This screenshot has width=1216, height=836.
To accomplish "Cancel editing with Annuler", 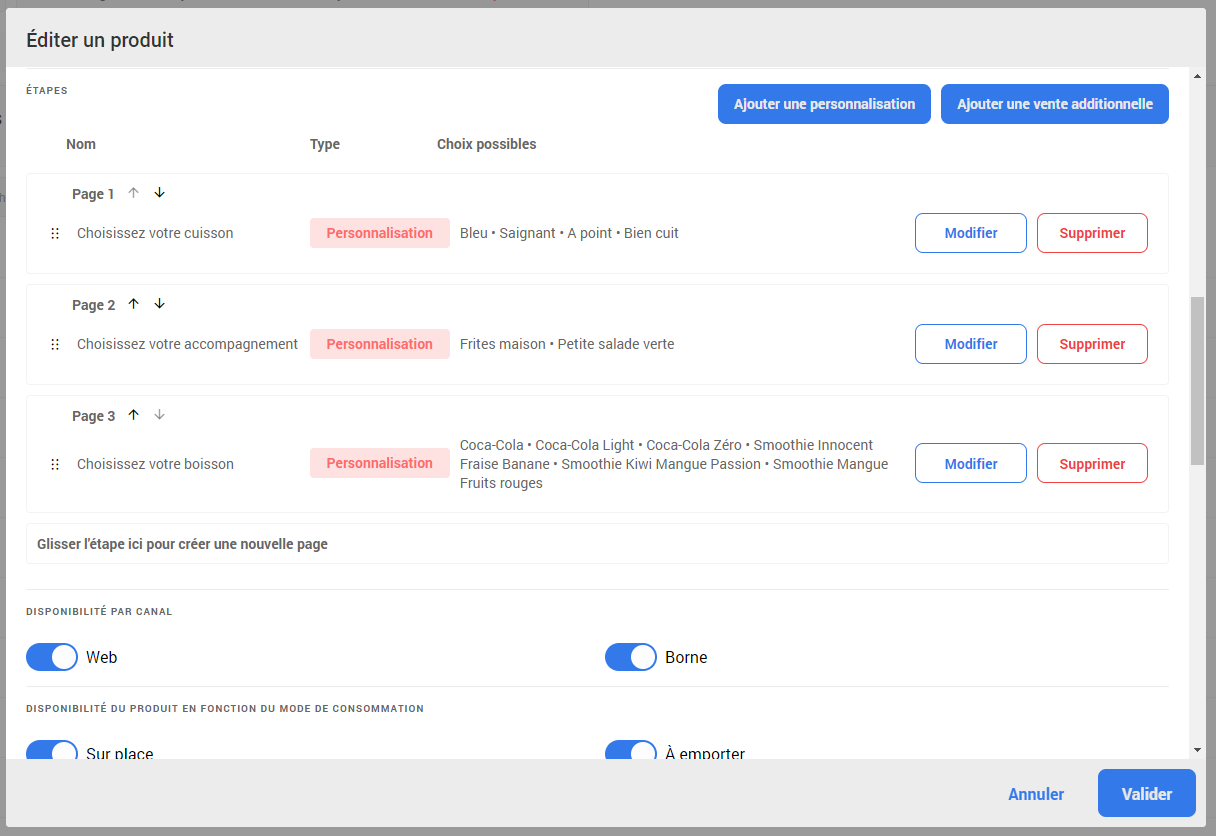I will [x=1036, y=794].
